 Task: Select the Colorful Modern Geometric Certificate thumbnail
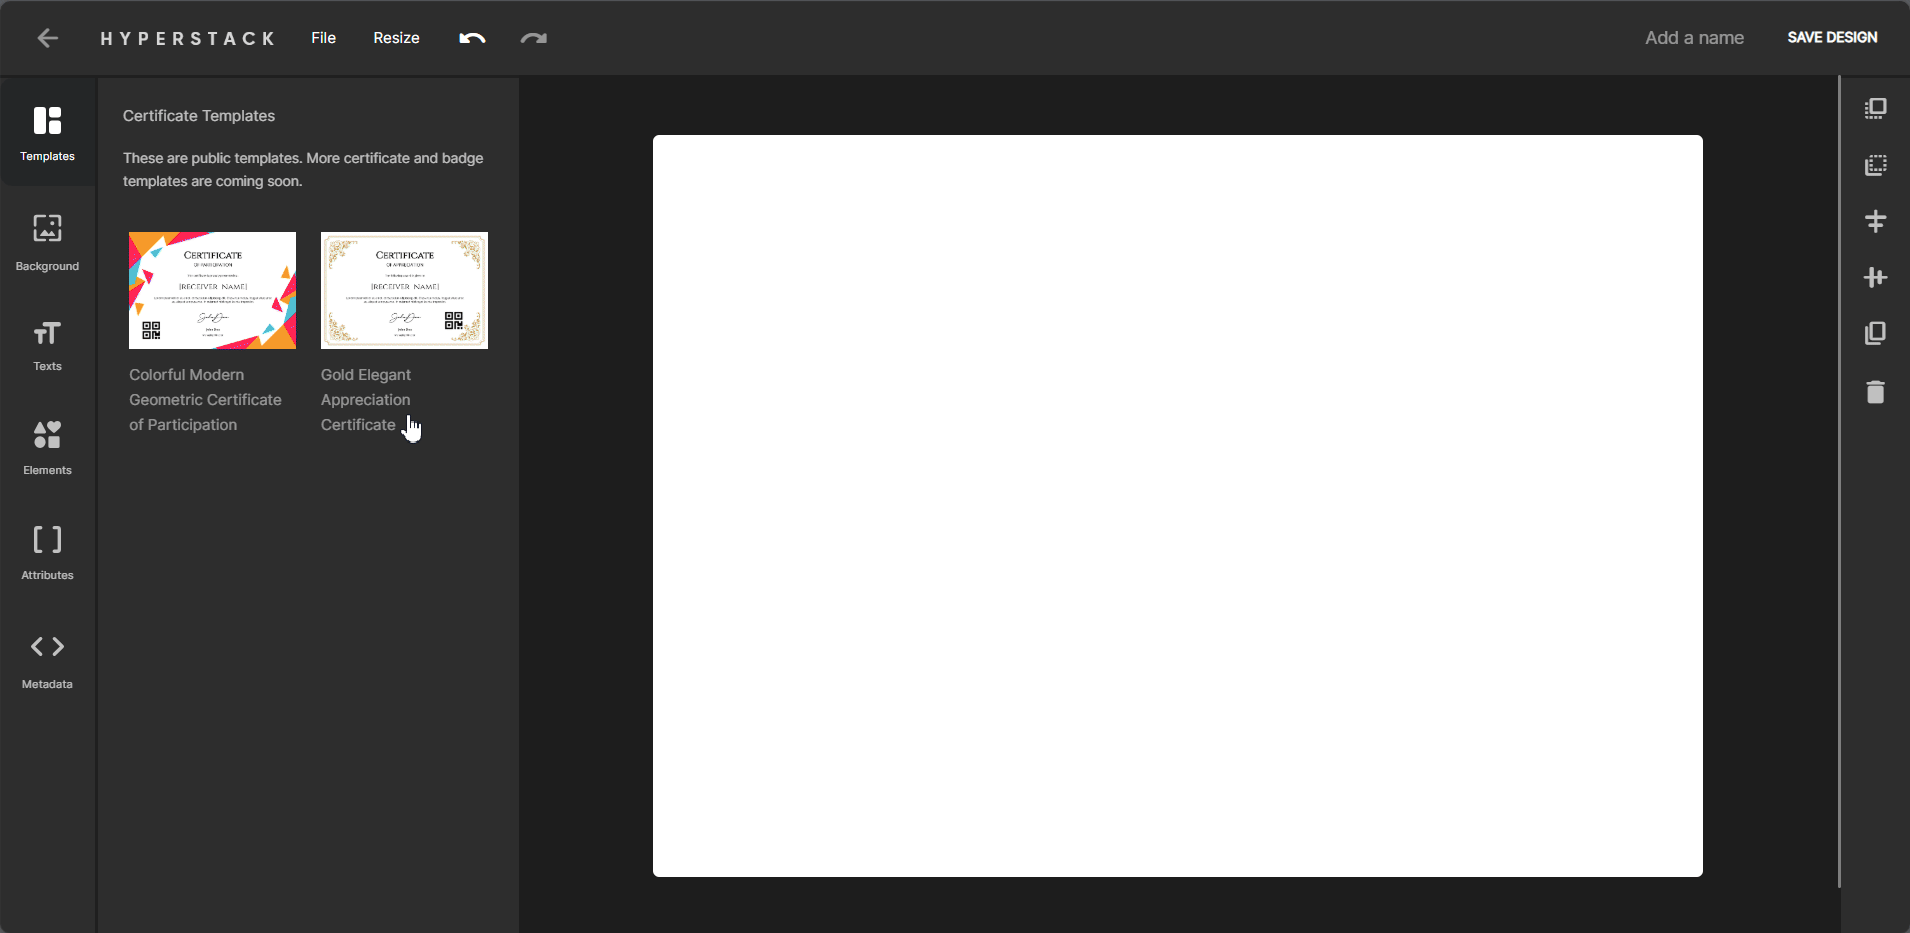(212, 290)
